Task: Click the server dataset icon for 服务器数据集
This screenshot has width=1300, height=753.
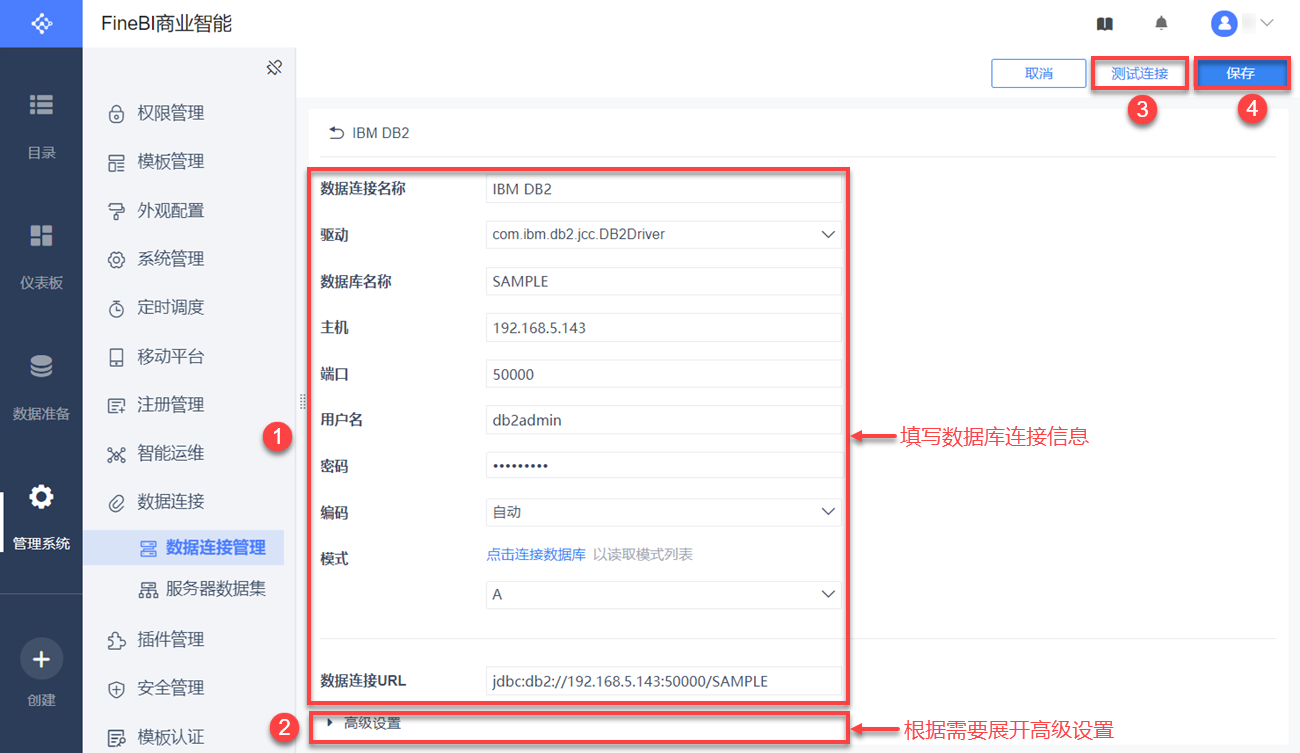Action: click(x=148, y=590)
